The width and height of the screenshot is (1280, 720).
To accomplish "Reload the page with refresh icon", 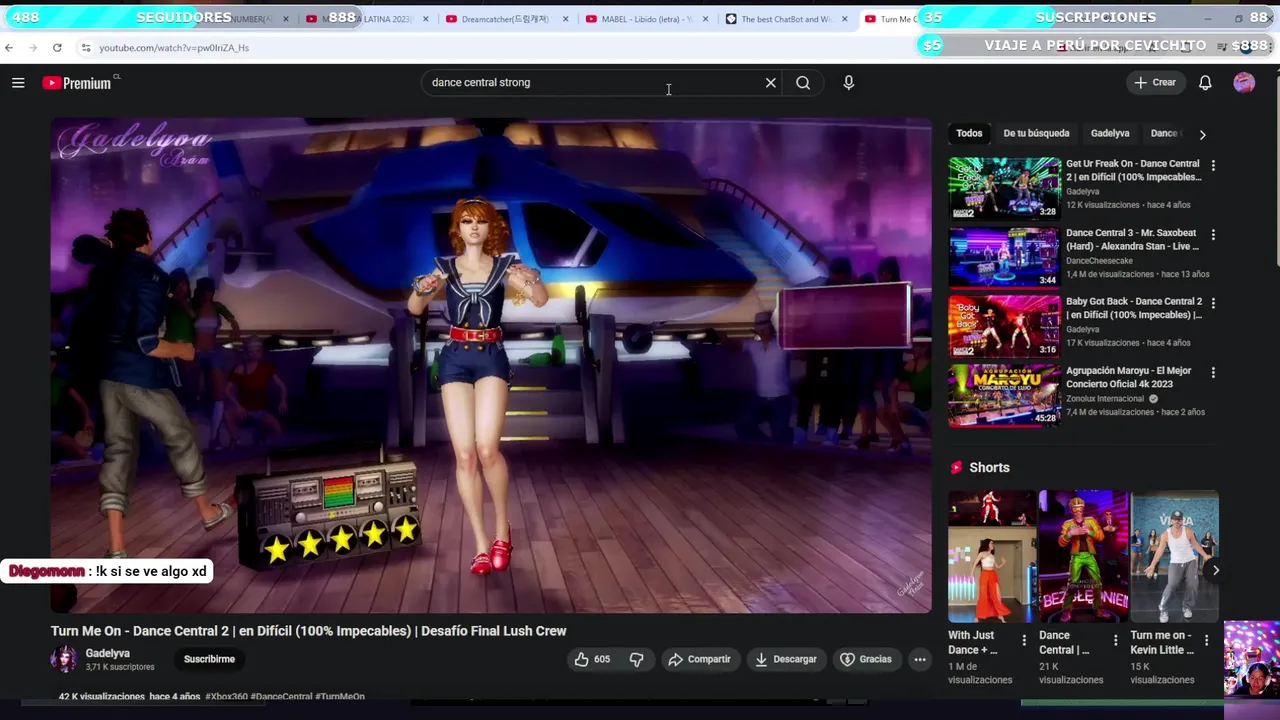I will pos(57,47).
